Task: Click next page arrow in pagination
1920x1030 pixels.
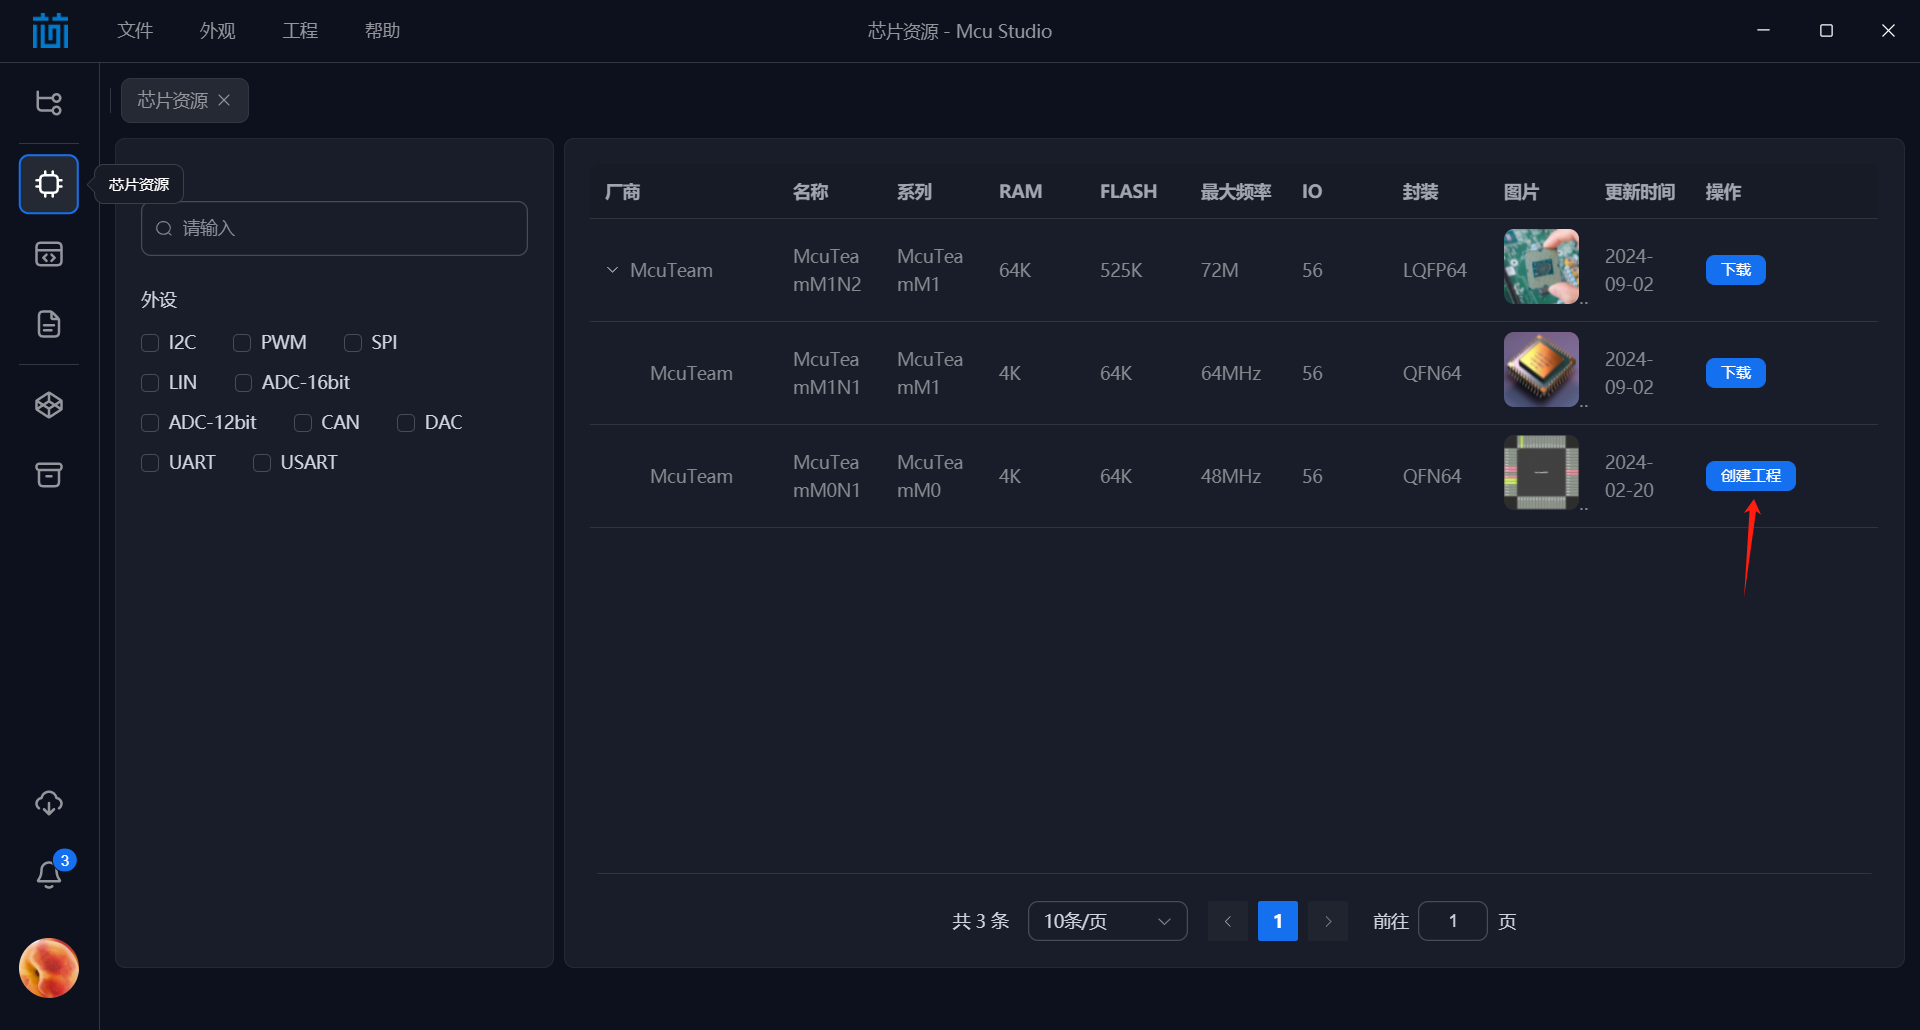Action: [1328, 921]
